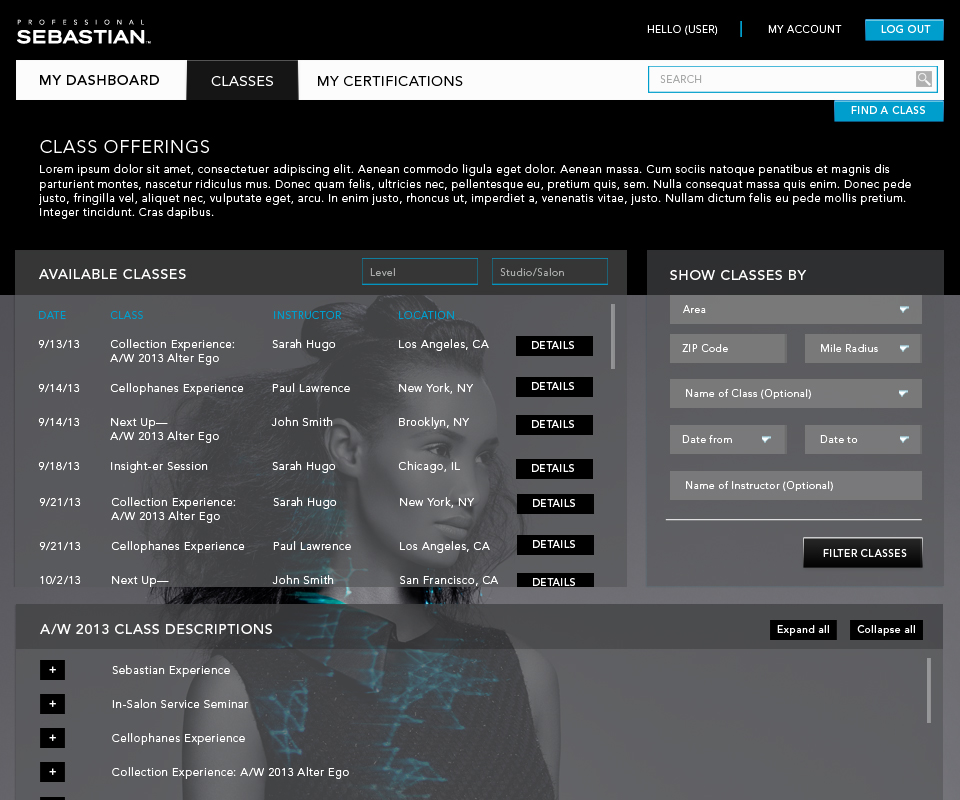Sort by Class column header
The image size is (960, 800).
point(127,315)
